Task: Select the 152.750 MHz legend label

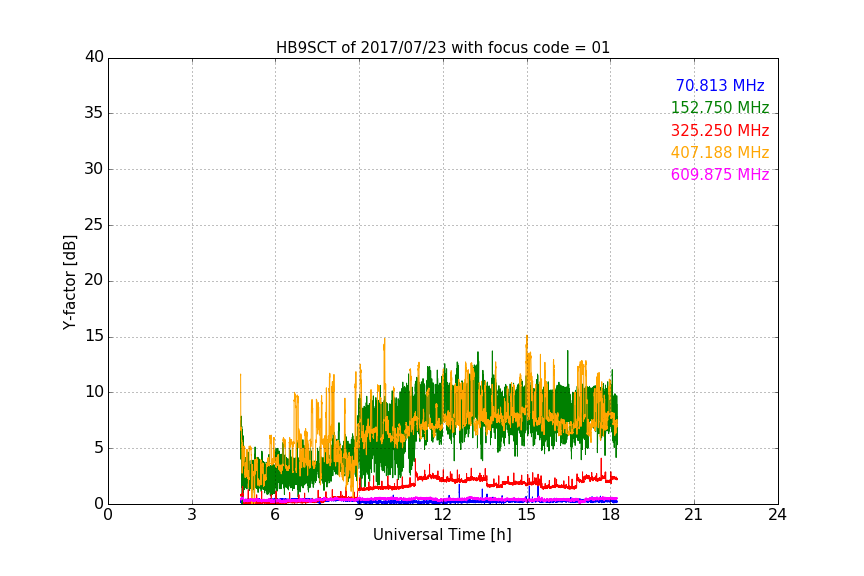Action: 720,107
